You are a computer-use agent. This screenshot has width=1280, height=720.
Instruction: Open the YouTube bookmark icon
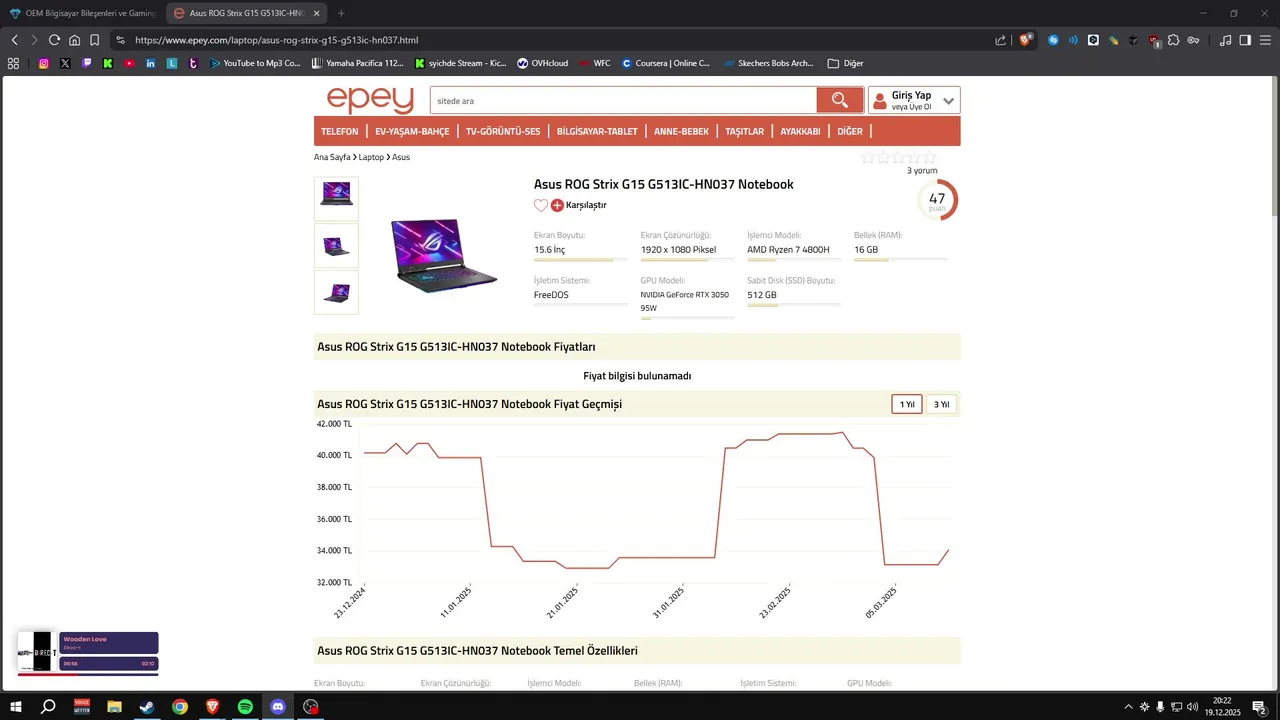click(x=130, y=63)
